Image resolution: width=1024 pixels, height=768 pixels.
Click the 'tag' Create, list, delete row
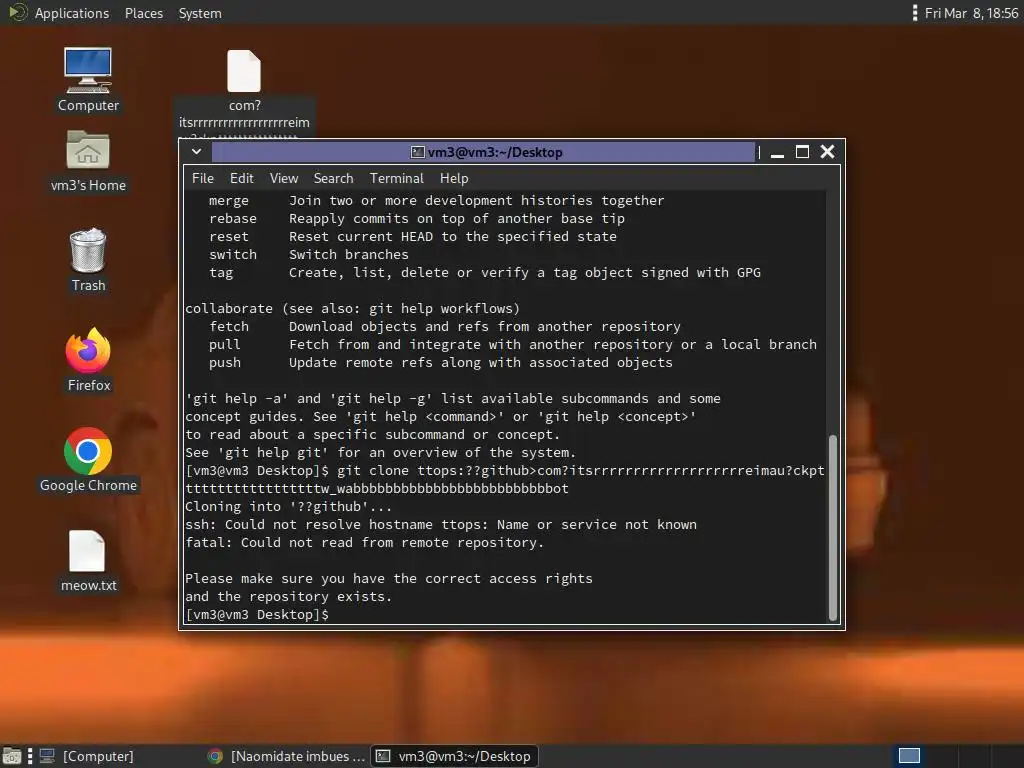[x=485, y=272]
